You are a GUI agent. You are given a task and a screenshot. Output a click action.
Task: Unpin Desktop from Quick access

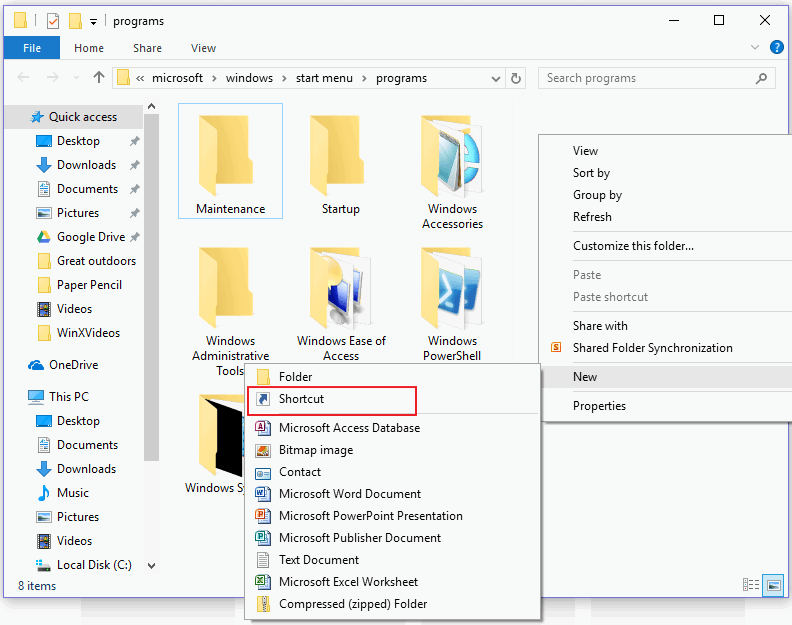point(135,141)
